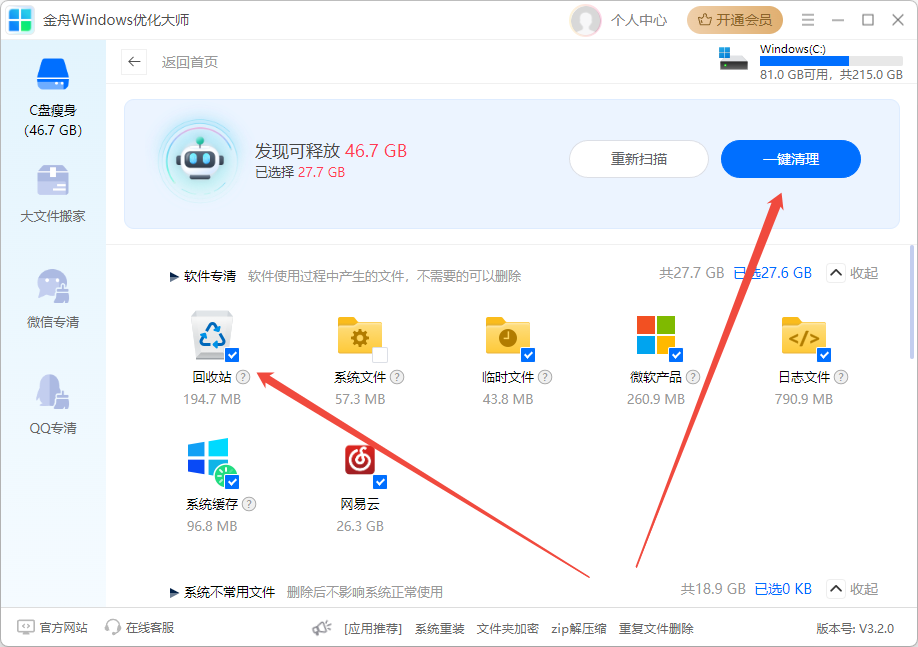Click the app logo in title bar

20,20
